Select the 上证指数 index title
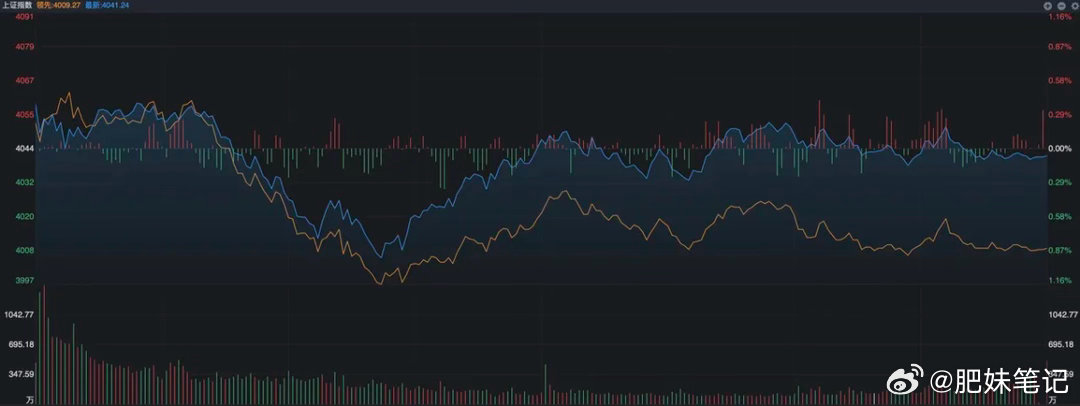The image size is (1080, 406). tap(17, 5)
